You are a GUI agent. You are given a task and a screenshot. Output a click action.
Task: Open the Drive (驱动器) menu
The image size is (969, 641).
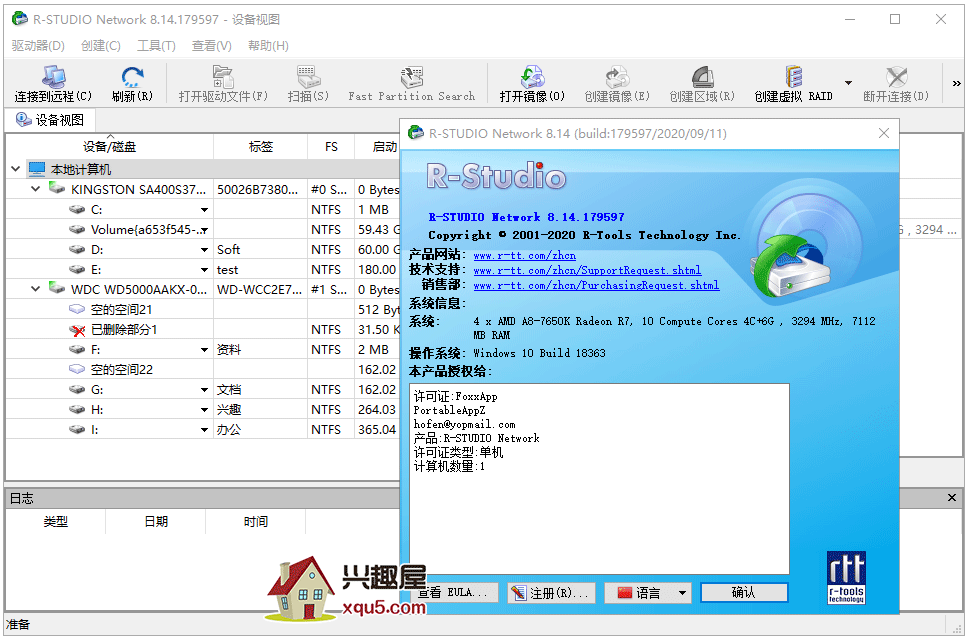(x=38, y=46)
